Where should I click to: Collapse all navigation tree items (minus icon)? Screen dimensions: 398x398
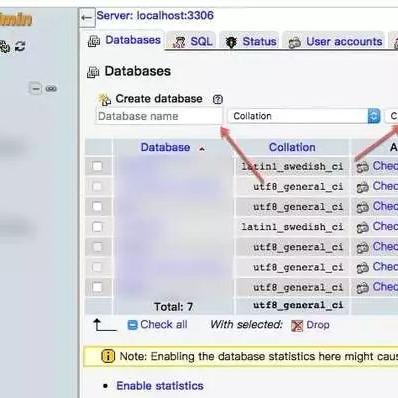point(35,89)
